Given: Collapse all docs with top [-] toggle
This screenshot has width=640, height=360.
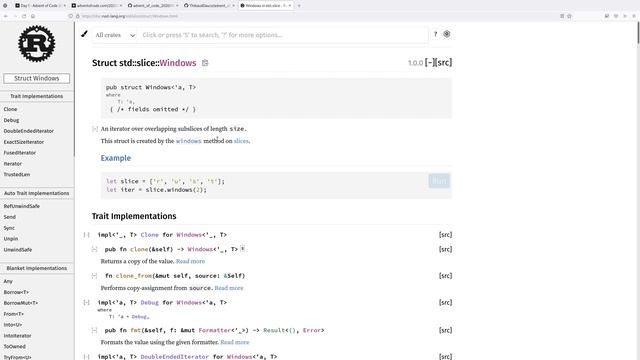Looking at the screenshot, I should (430, 62).
